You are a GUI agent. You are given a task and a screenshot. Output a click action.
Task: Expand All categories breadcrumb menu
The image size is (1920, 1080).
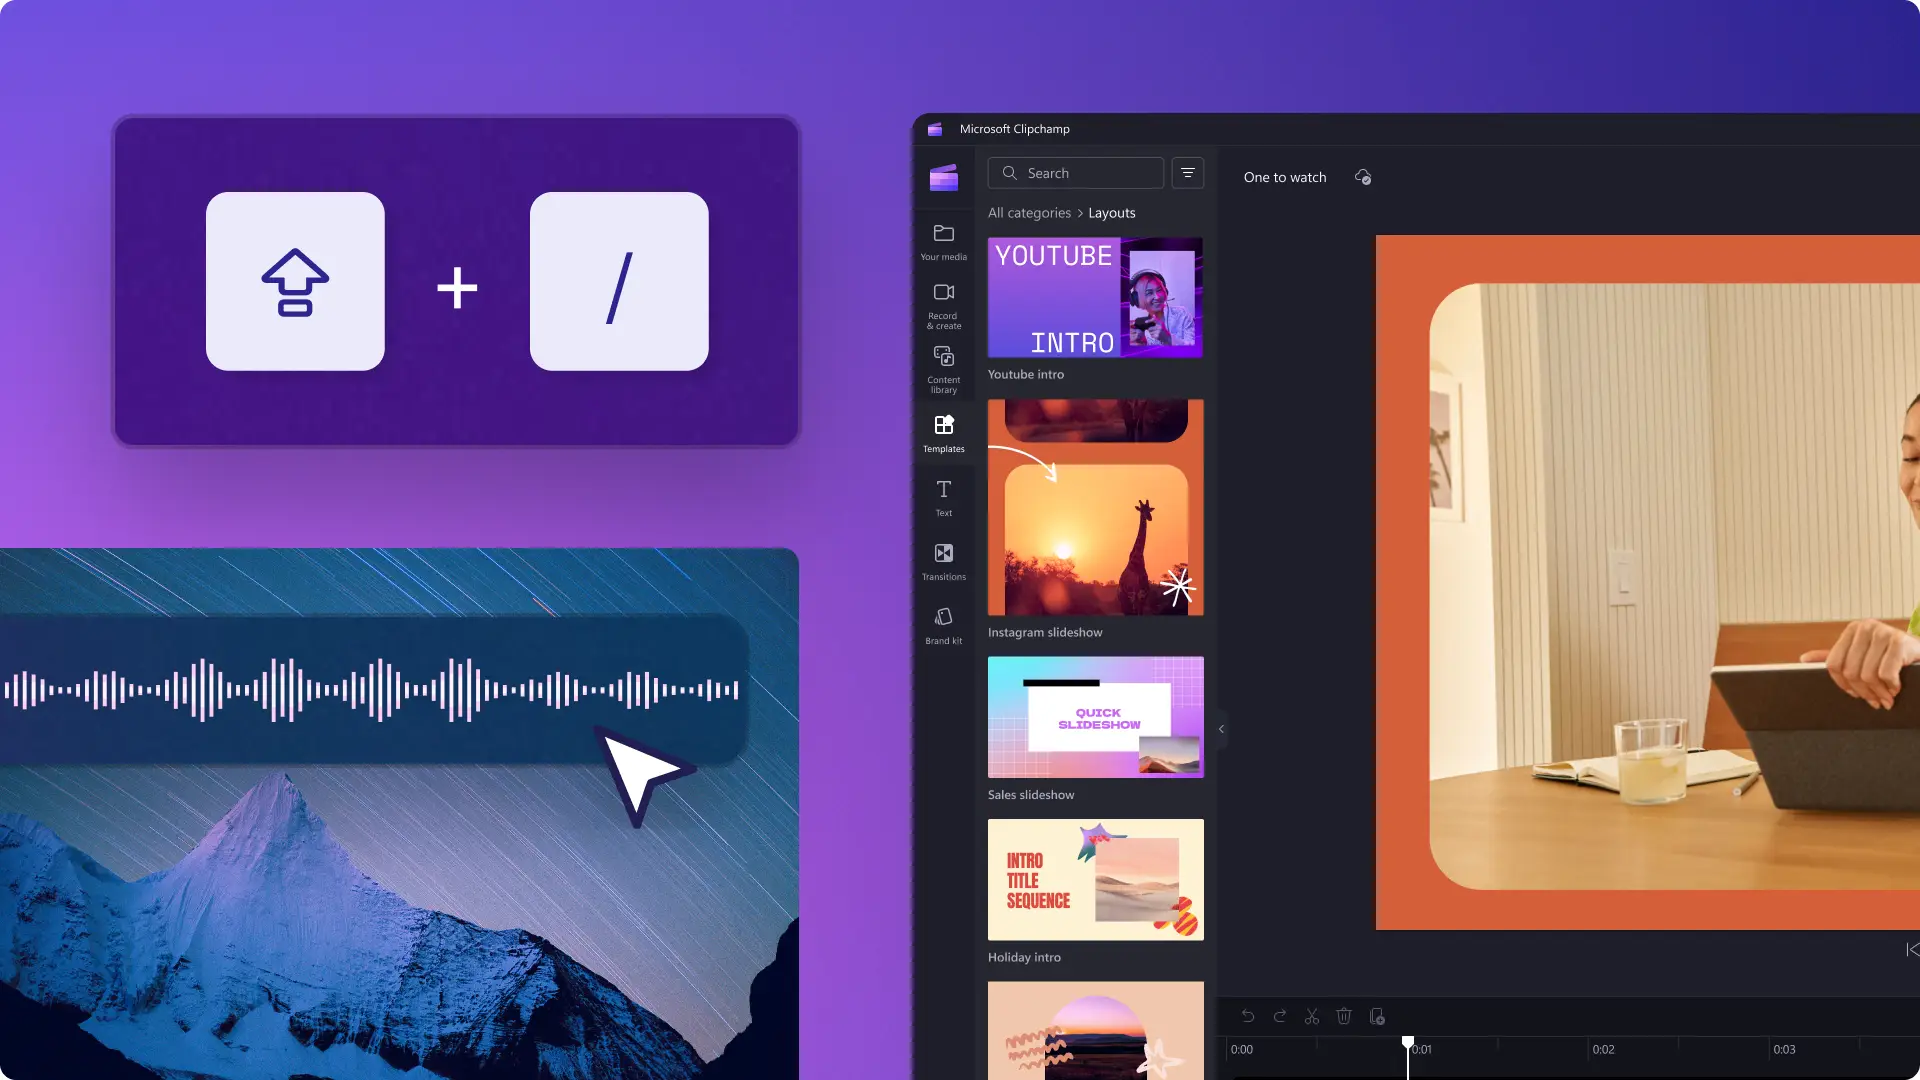[1030, 212]
